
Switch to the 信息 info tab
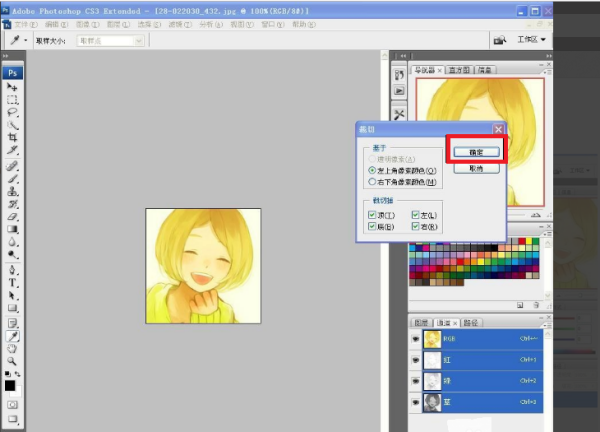pos(485,70)
